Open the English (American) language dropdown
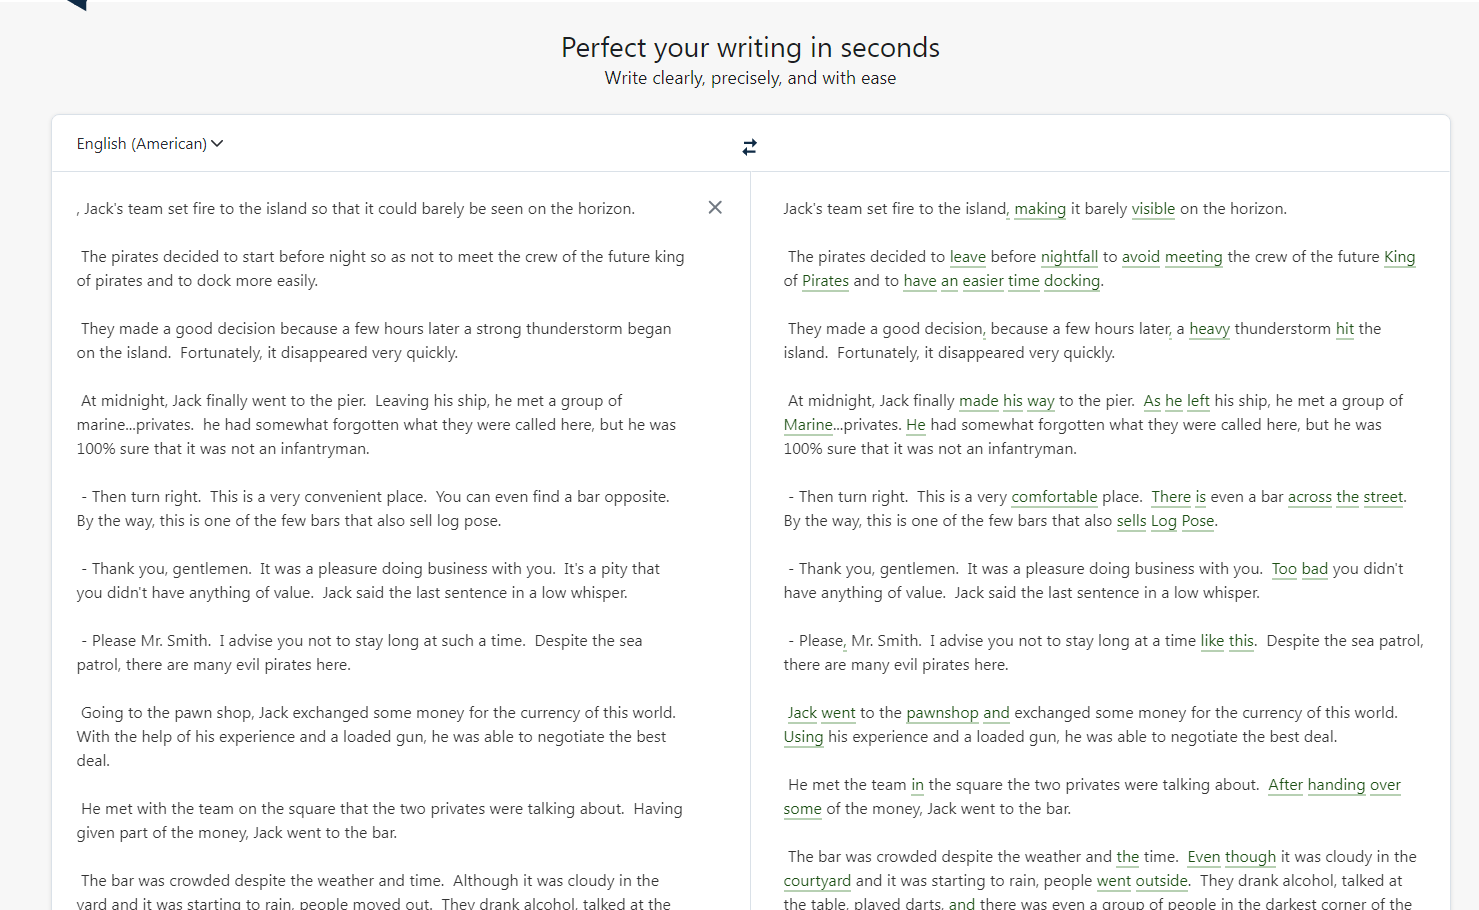The width and height of the screenshot is (1479, 910). click(x=150, y=144)
